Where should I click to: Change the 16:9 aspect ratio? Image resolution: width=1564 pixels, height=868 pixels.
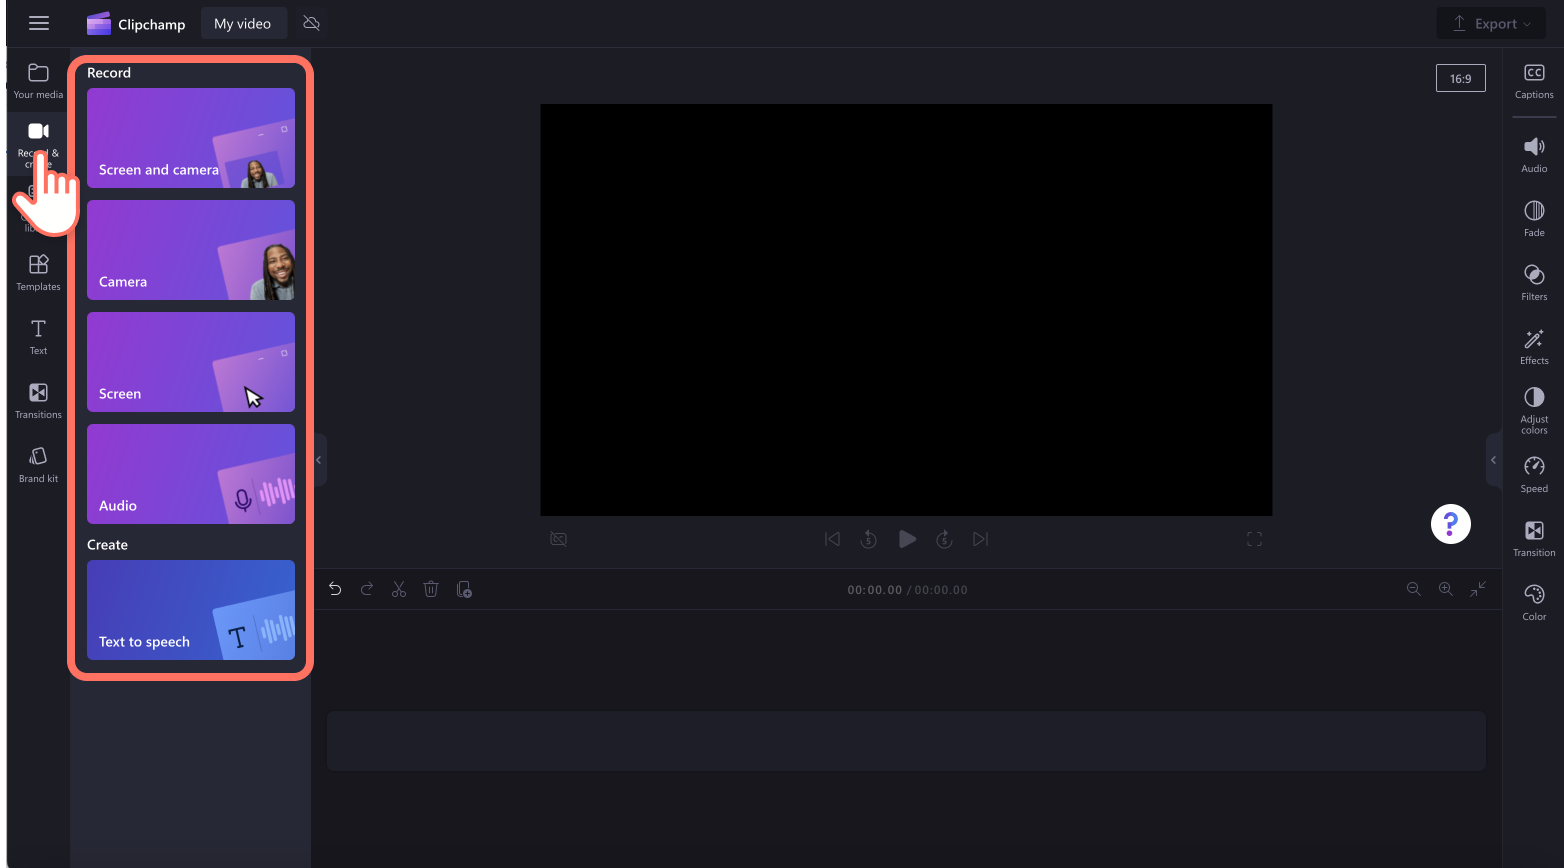click(x=1461, y=78)
